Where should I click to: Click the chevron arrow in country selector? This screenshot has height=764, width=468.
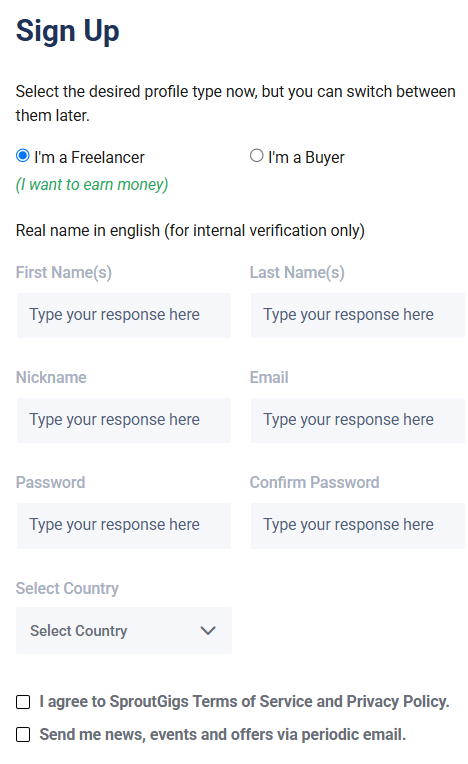click(208, 631)
